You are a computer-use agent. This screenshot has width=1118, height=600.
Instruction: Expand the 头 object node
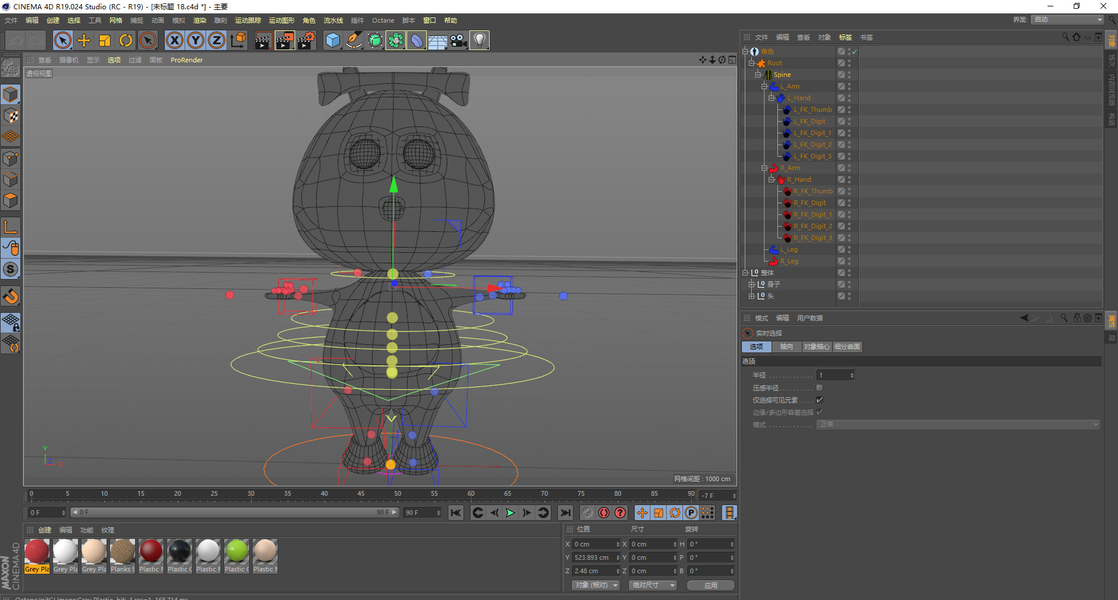coord(752,296)
